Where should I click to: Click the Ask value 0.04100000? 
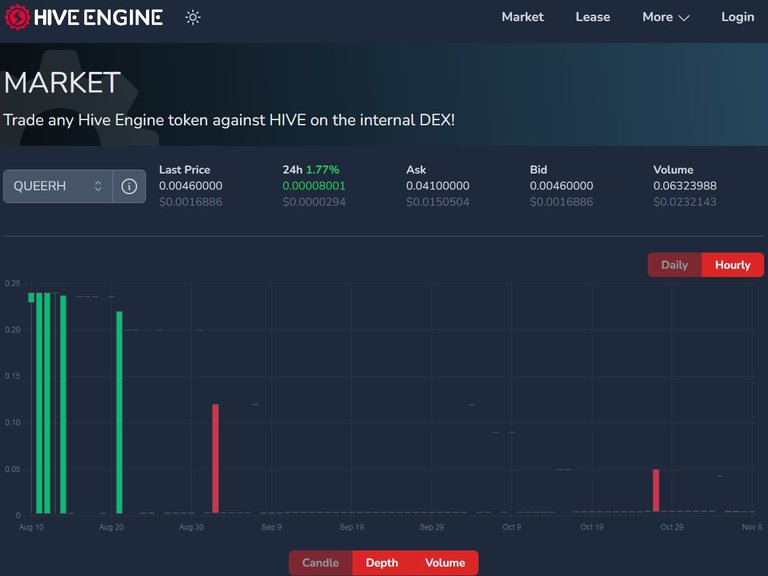437,186
